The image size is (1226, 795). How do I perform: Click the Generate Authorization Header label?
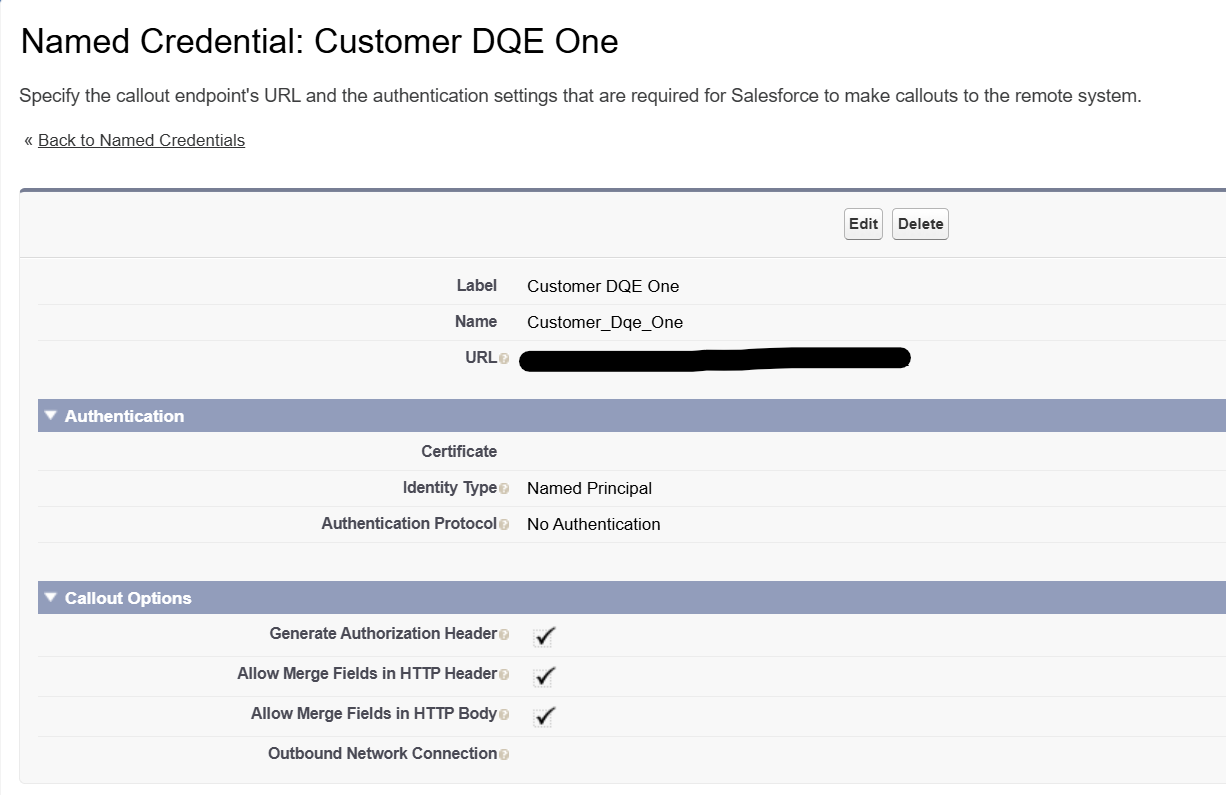(383, 633)
